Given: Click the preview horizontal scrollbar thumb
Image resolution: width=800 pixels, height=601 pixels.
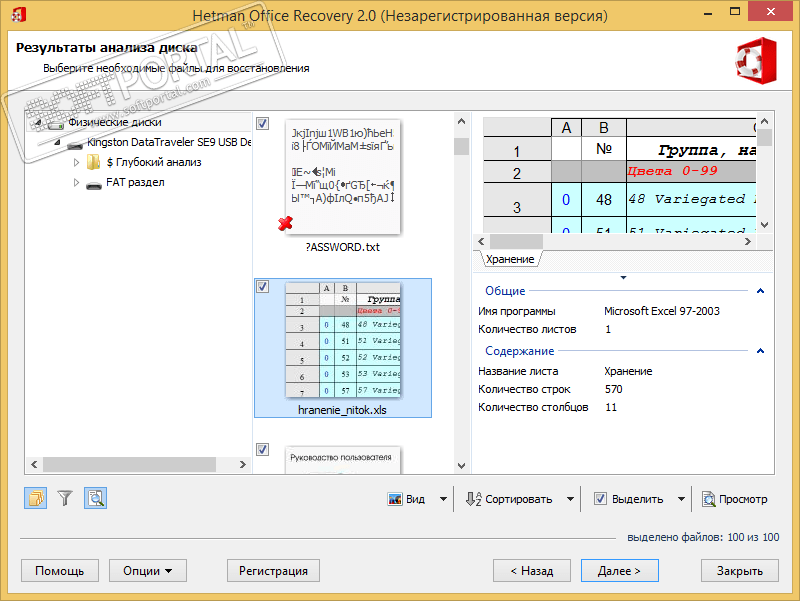Looking at the screenshot, I should coord(516,241).
